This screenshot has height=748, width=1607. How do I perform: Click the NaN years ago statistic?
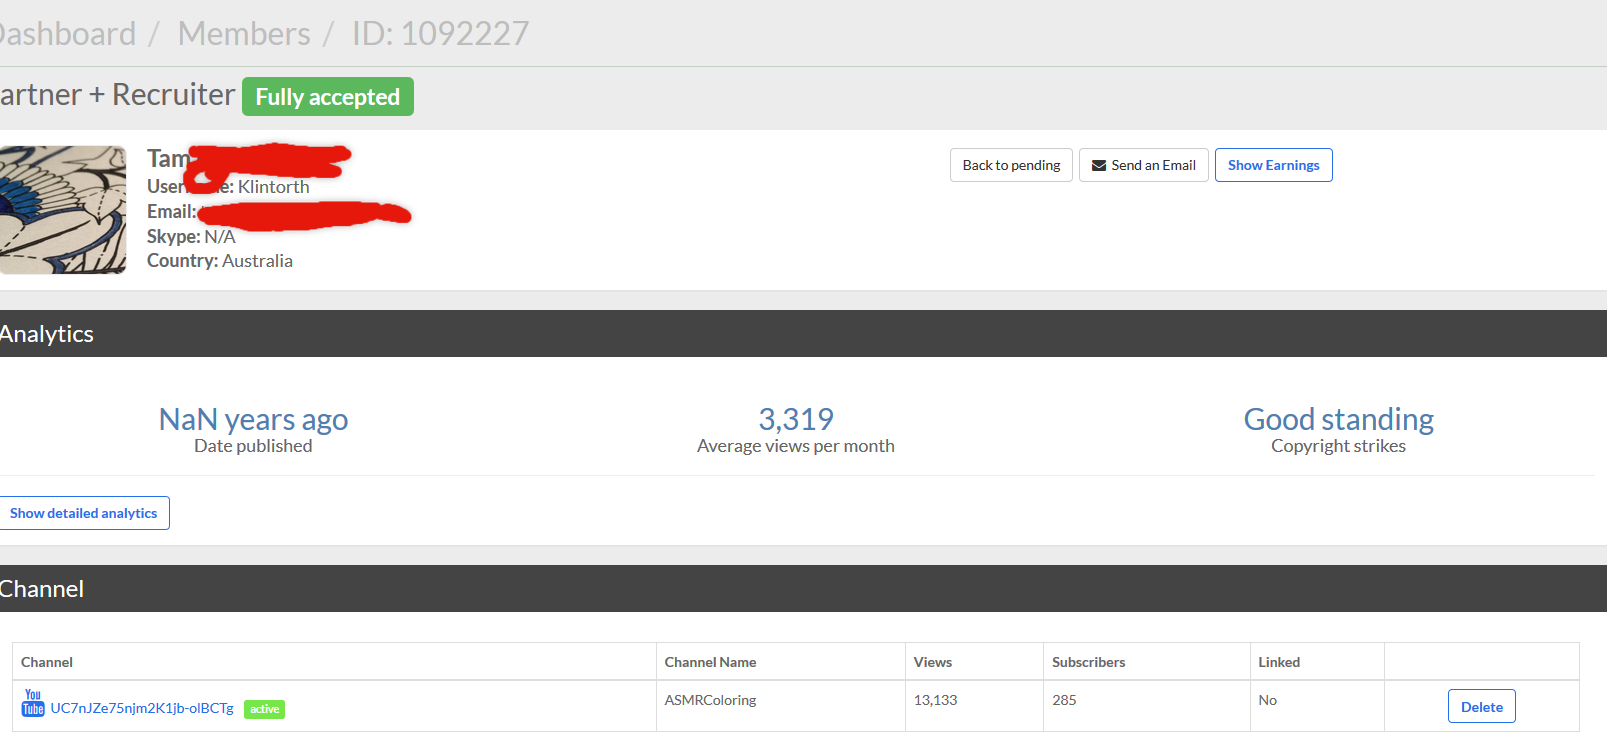[x=253, y=419]
